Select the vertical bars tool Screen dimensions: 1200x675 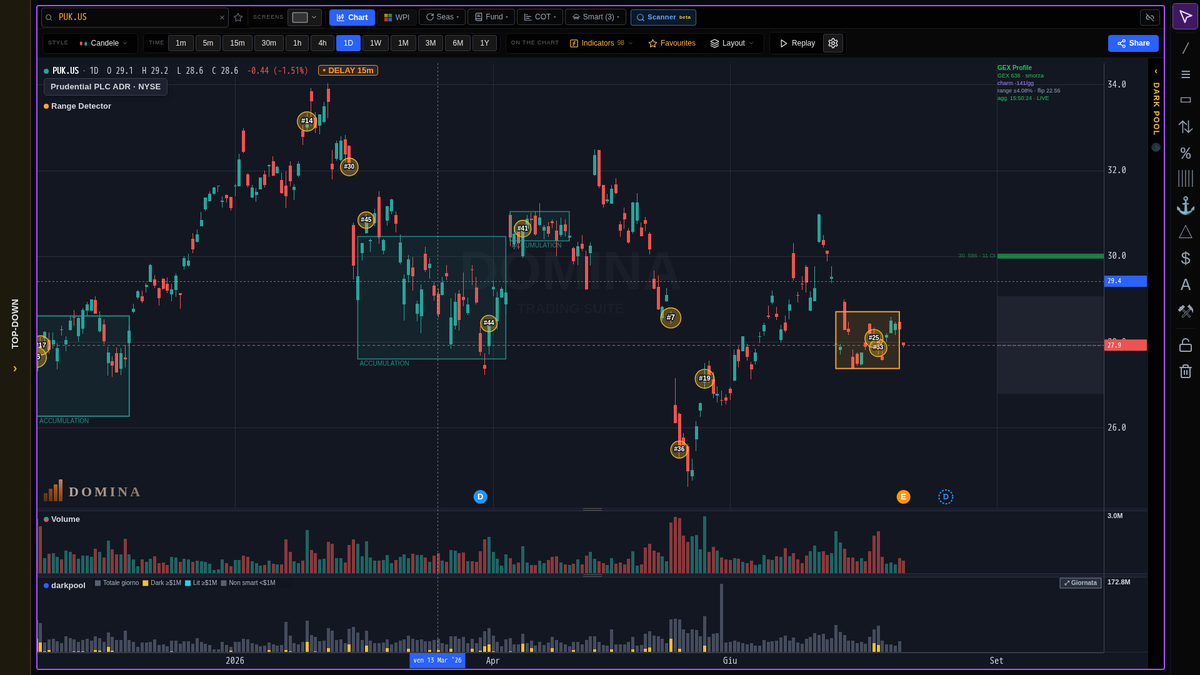1185,179
